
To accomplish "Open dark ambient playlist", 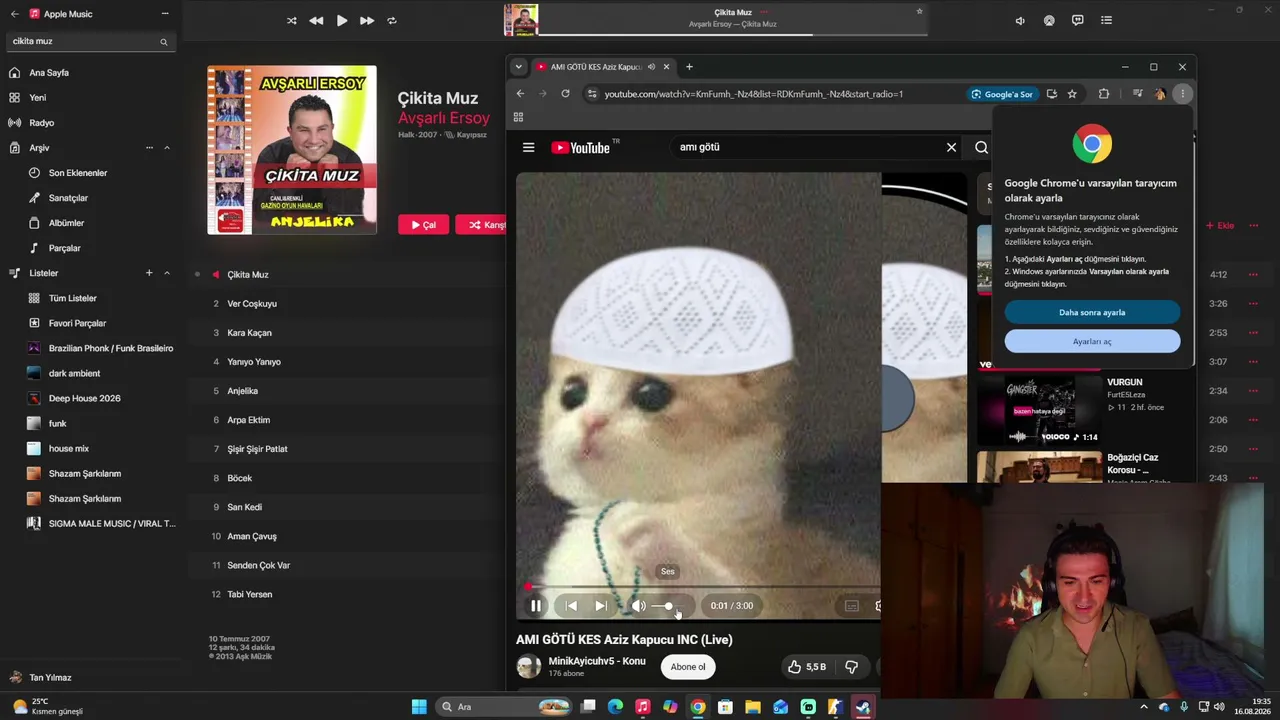I will pyautogui.click(x=74, y=373).
